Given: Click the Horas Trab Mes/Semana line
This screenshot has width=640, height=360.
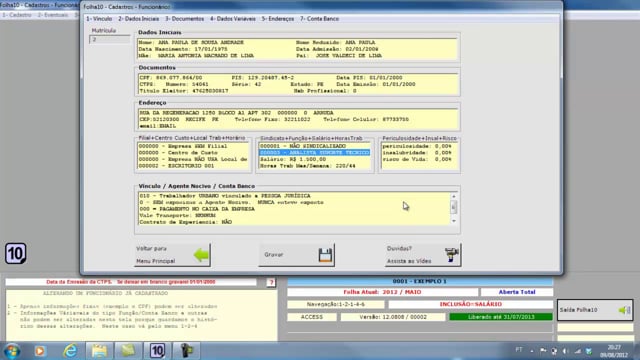Looking at the screenshot, I should coord(308,166).
